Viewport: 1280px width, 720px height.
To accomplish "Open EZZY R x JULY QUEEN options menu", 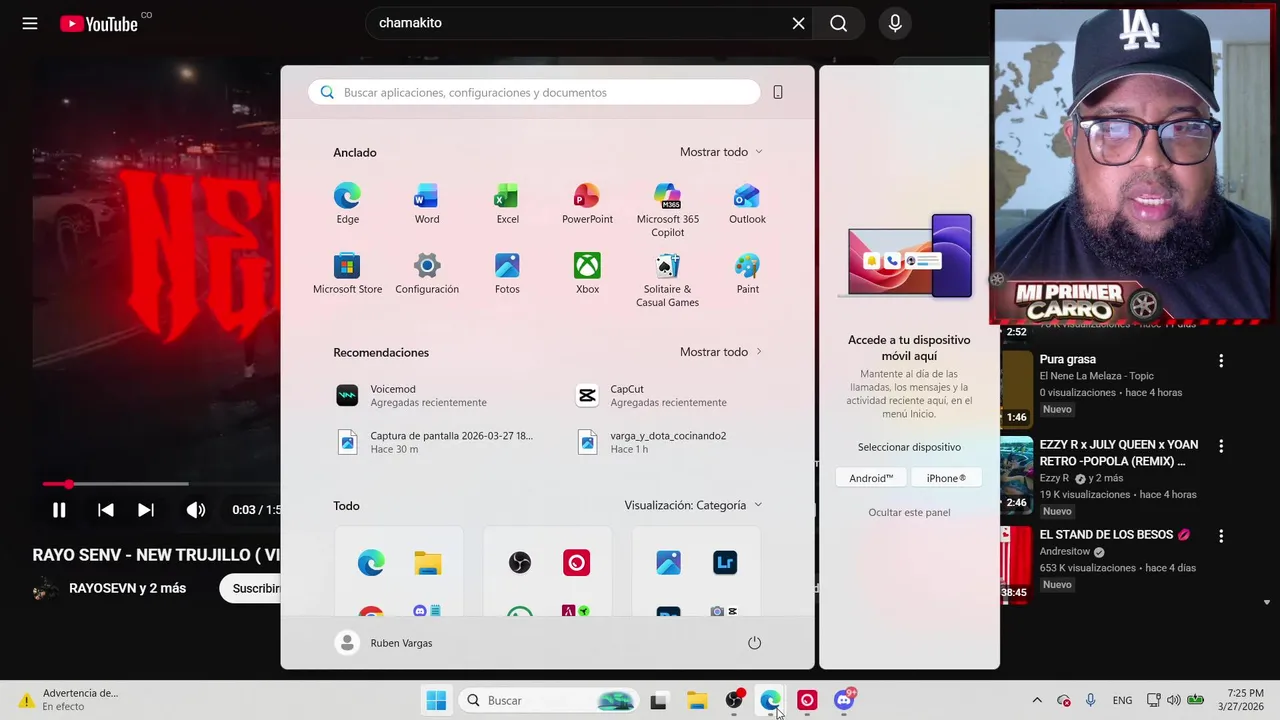I will coord(1221,446).
